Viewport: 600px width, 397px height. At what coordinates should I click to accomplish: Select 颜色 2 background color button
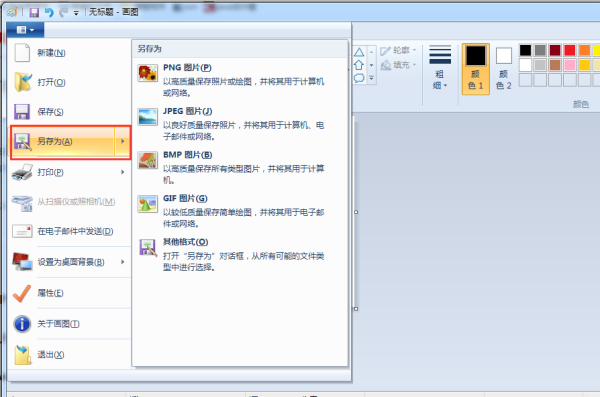(x=504, y=69)
